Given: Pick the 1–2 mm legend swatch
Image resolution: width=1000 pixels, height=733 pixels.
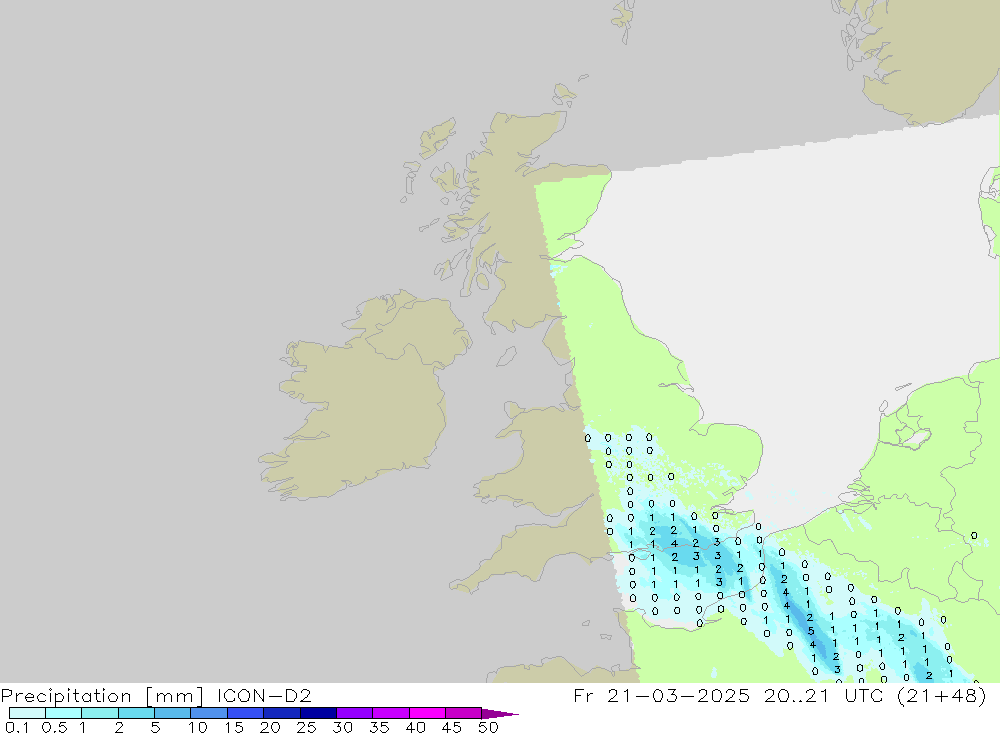Looking at the screenshot, I should 99,713.
